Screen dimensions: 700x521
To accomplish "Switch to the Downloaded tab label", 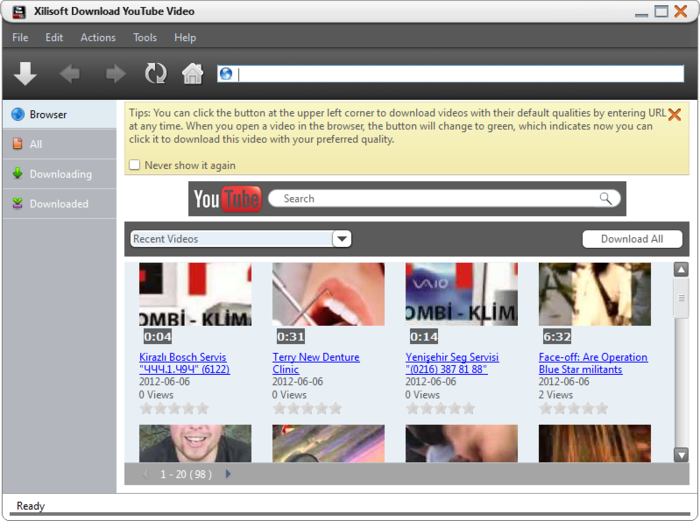I will [x=59, y=204].
